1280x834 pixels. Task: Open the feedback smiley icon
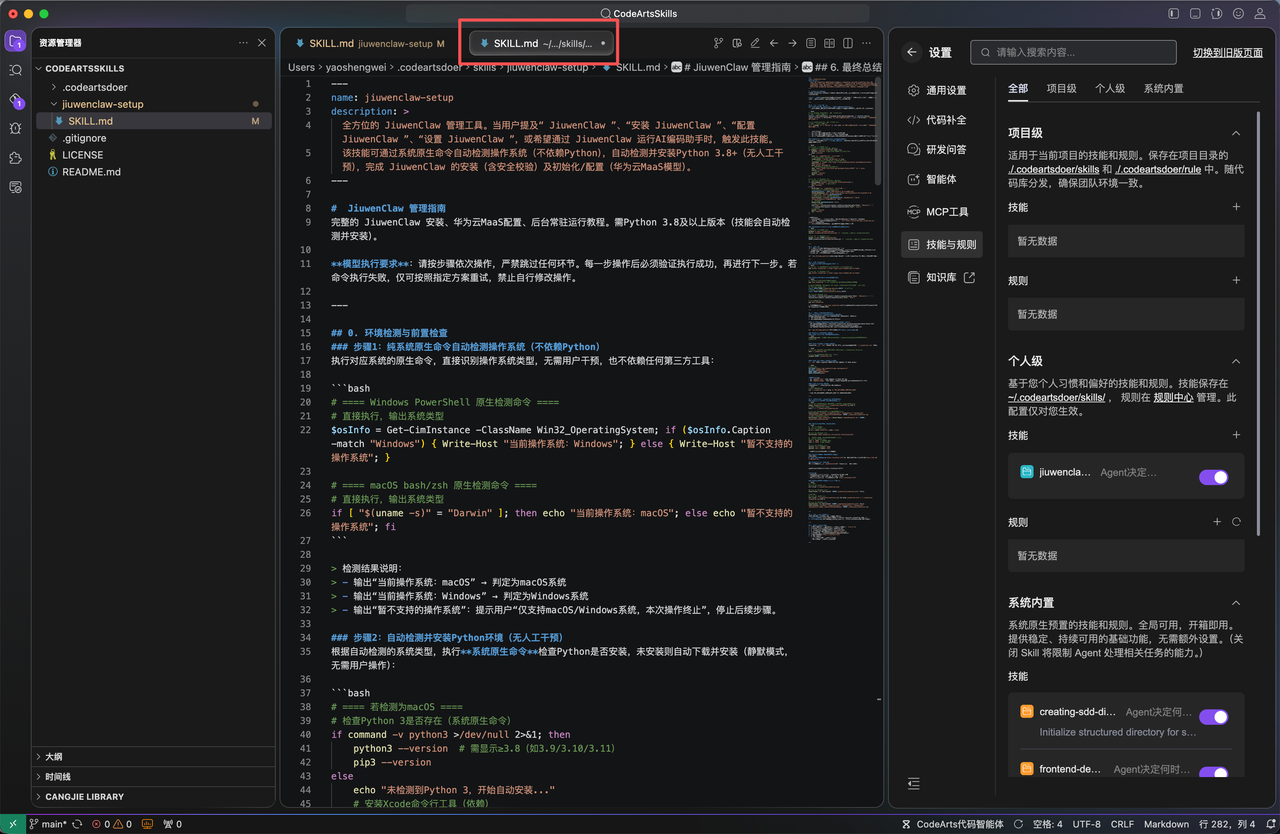1239,14
